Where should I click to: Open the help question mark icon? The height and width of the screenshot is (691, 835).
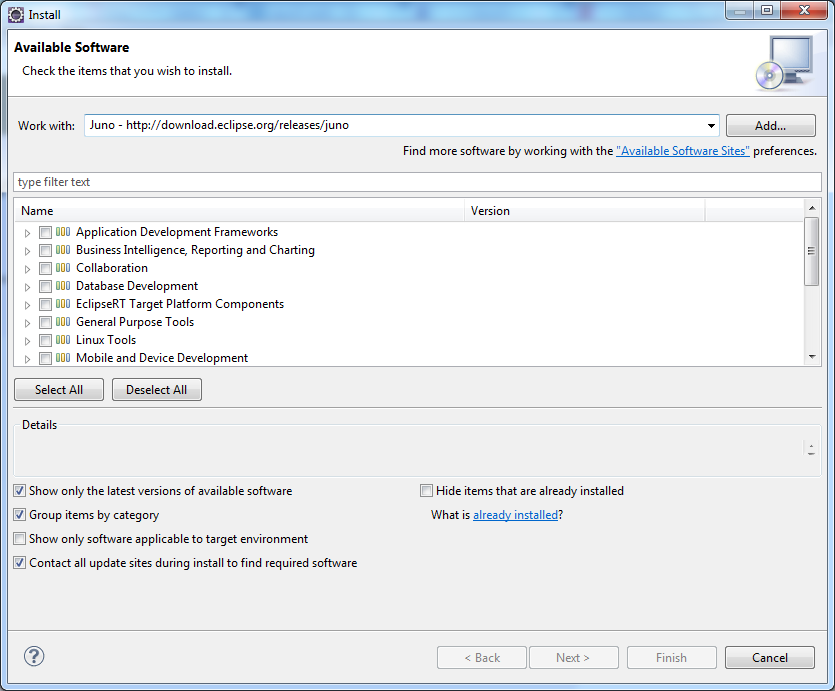pos(34,656)
